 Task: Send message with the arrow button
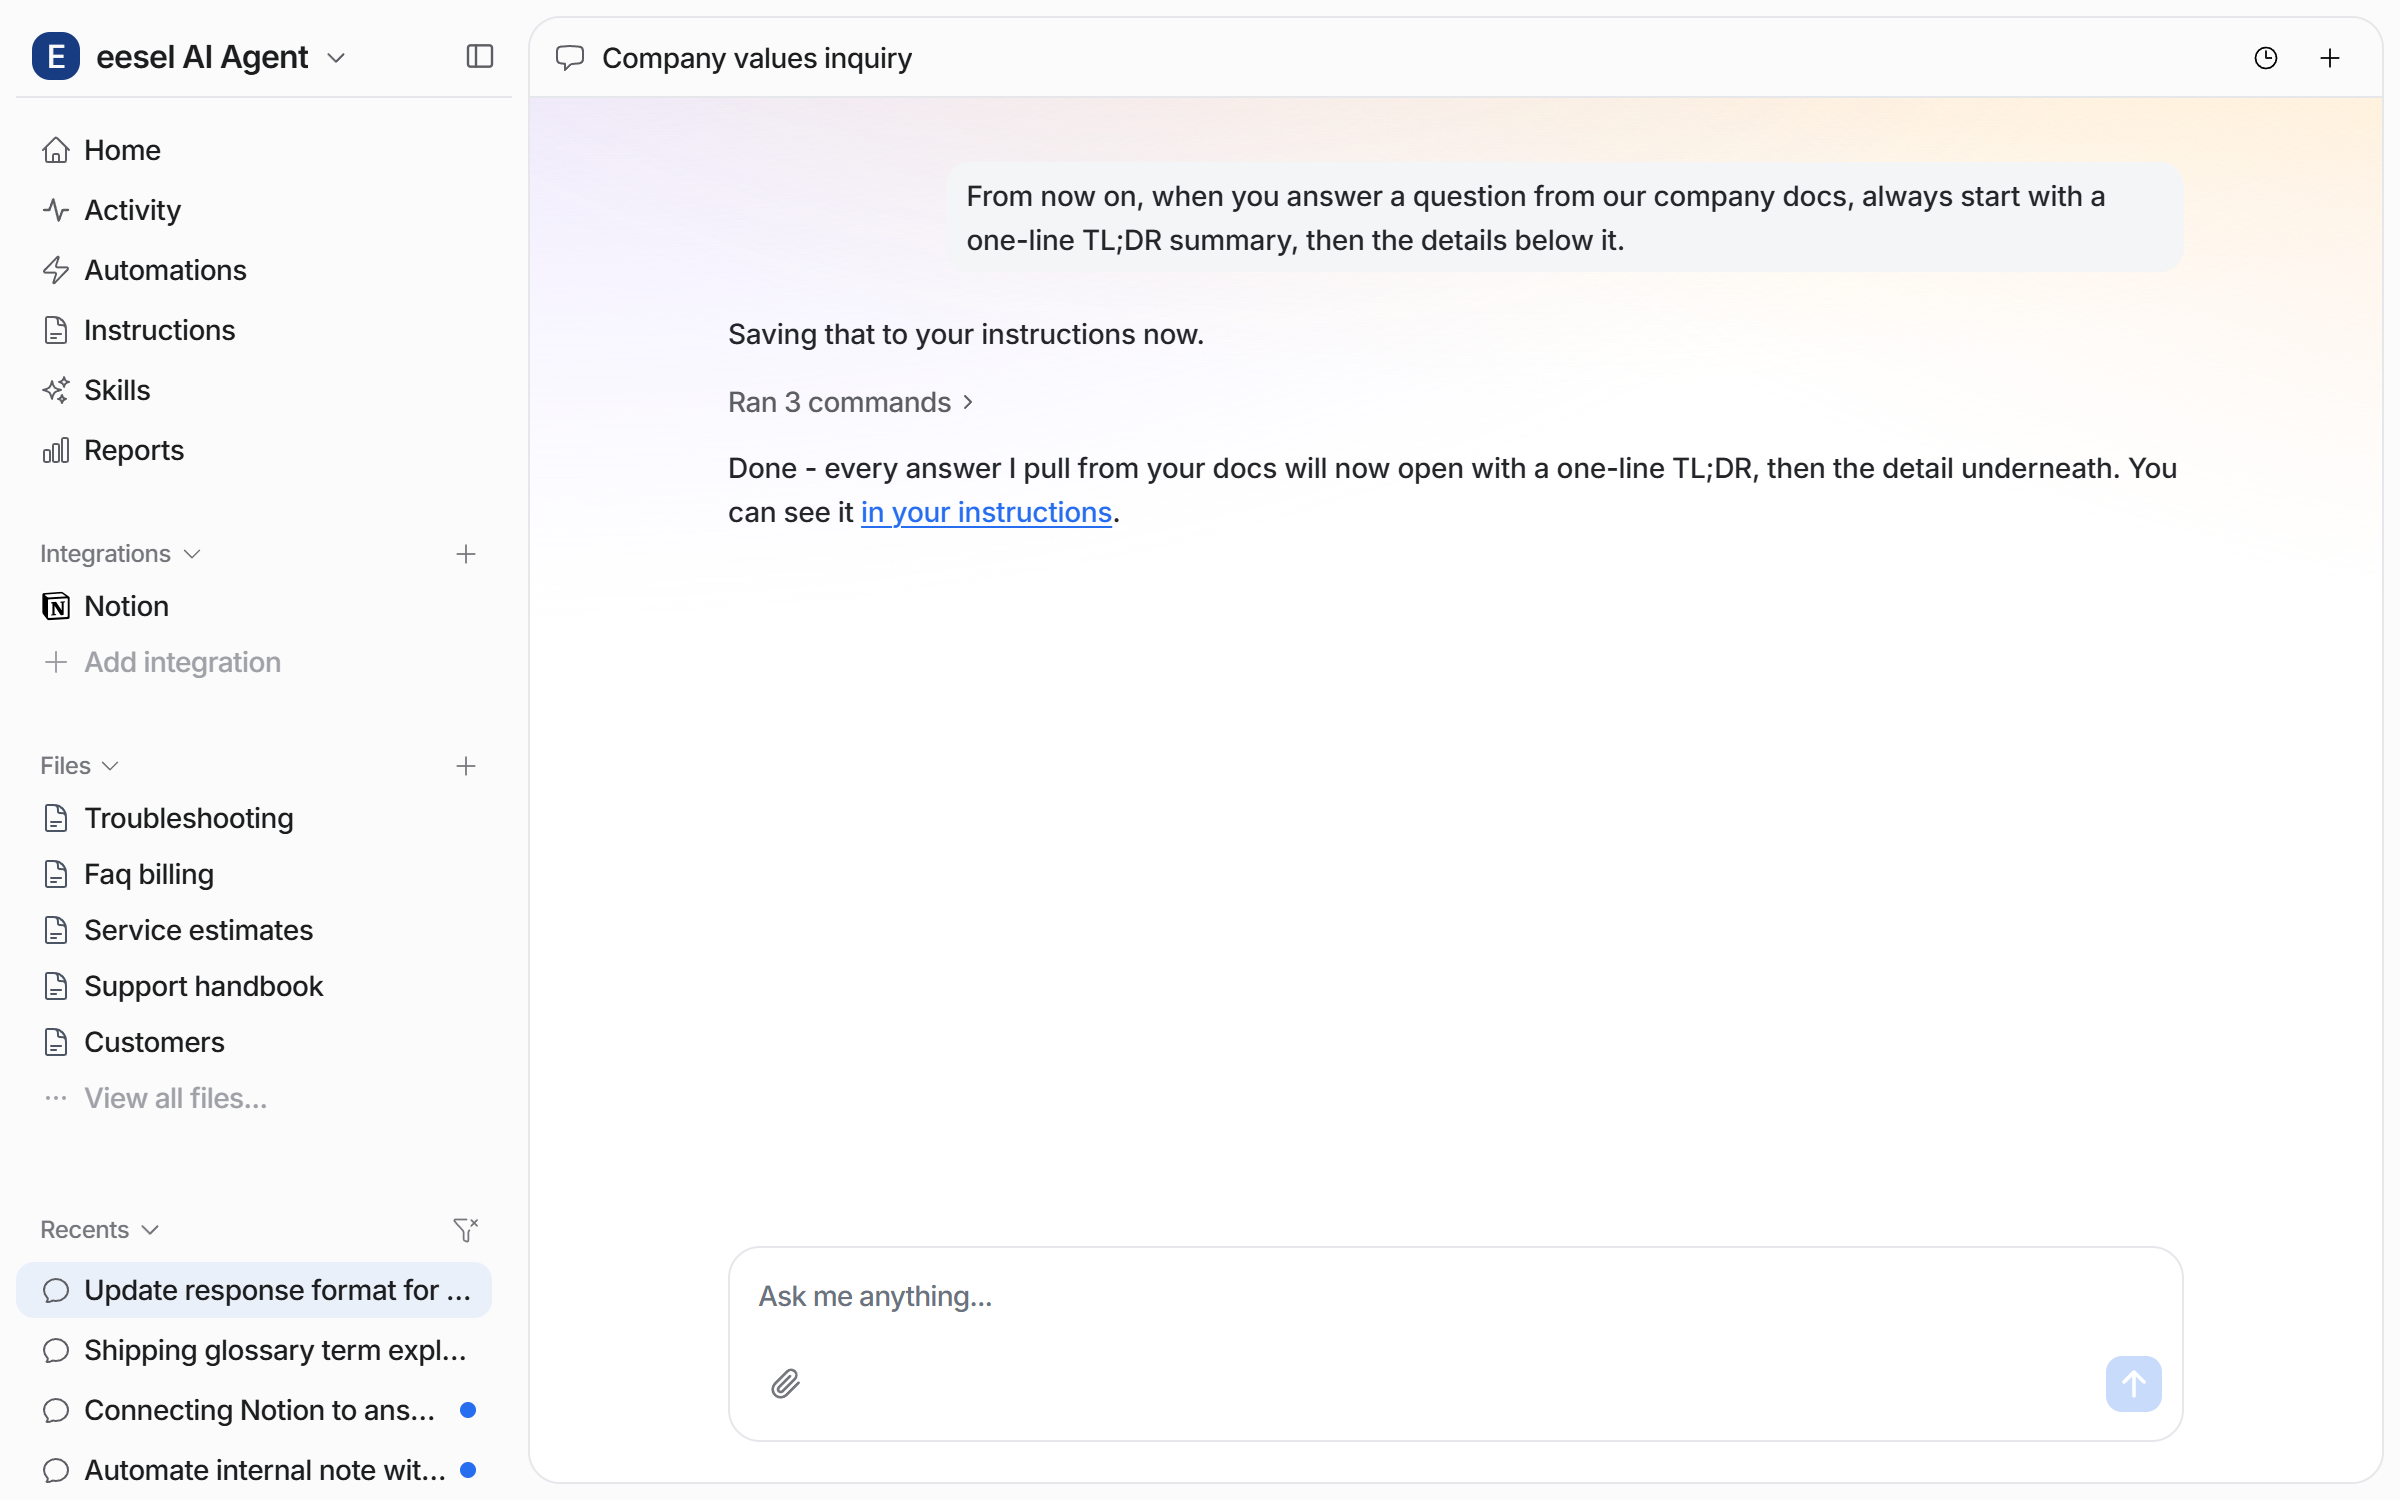tap(2133, 1384)
